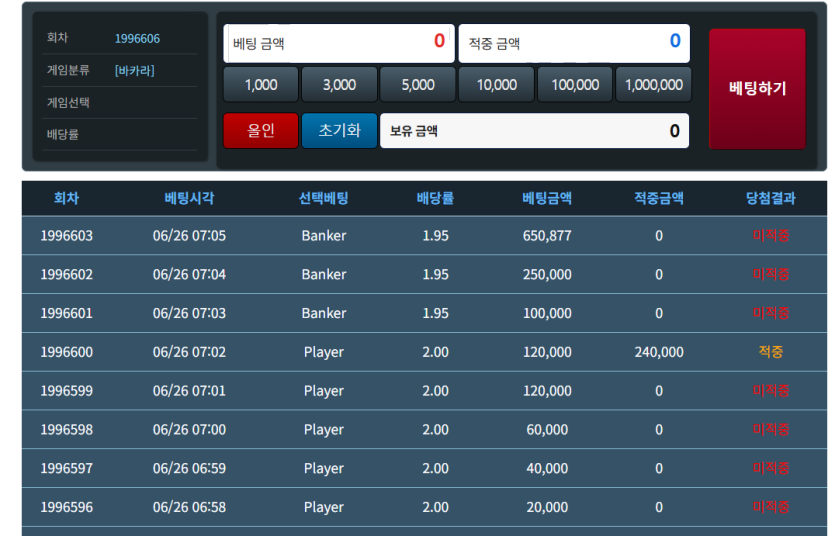
Task: Select the 5,000 chip button
Action: 418,84
